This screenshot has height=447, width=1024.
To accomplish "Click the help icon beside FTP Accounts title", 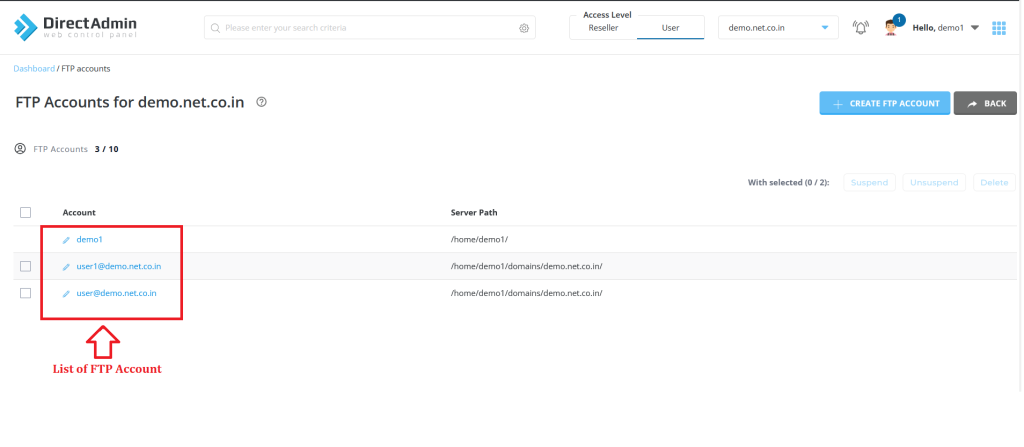I will (261, 102).
